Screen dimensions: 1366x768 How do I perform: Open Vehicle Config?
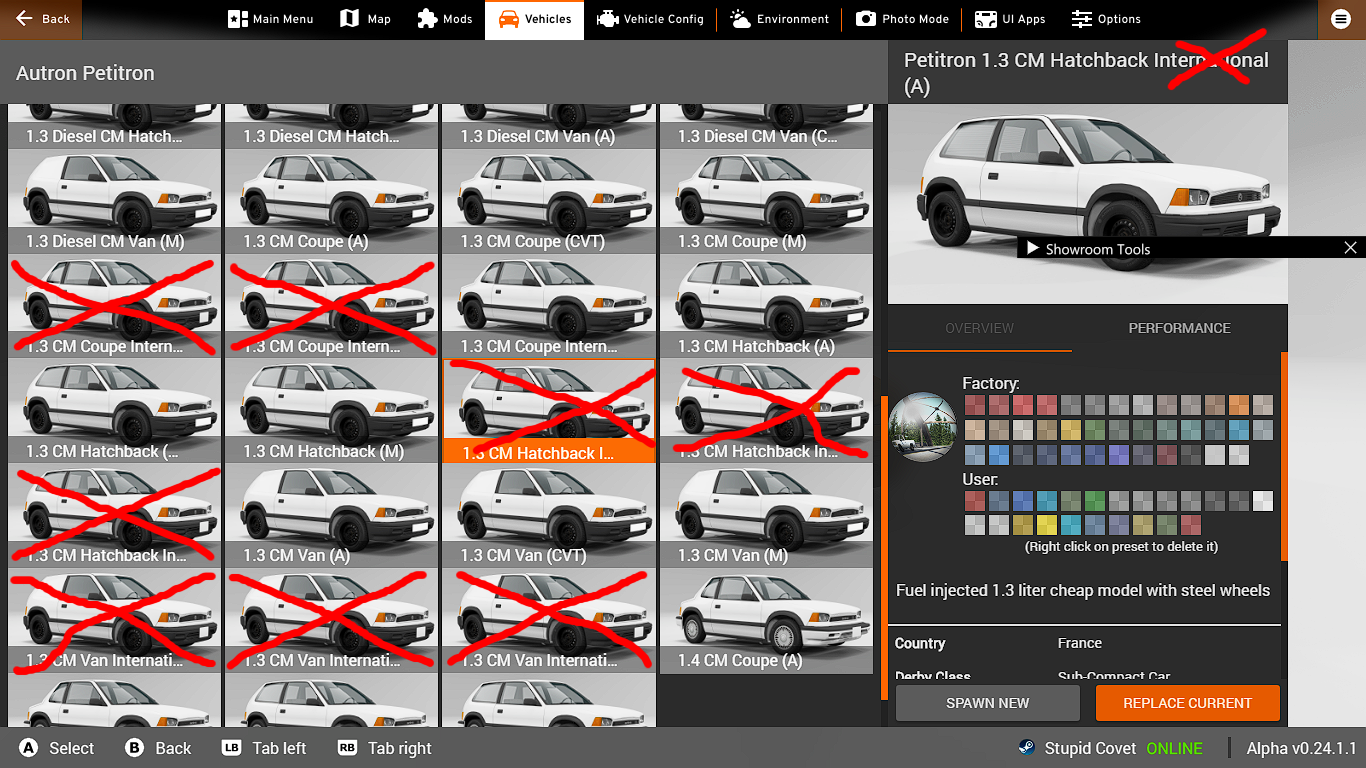650,19
